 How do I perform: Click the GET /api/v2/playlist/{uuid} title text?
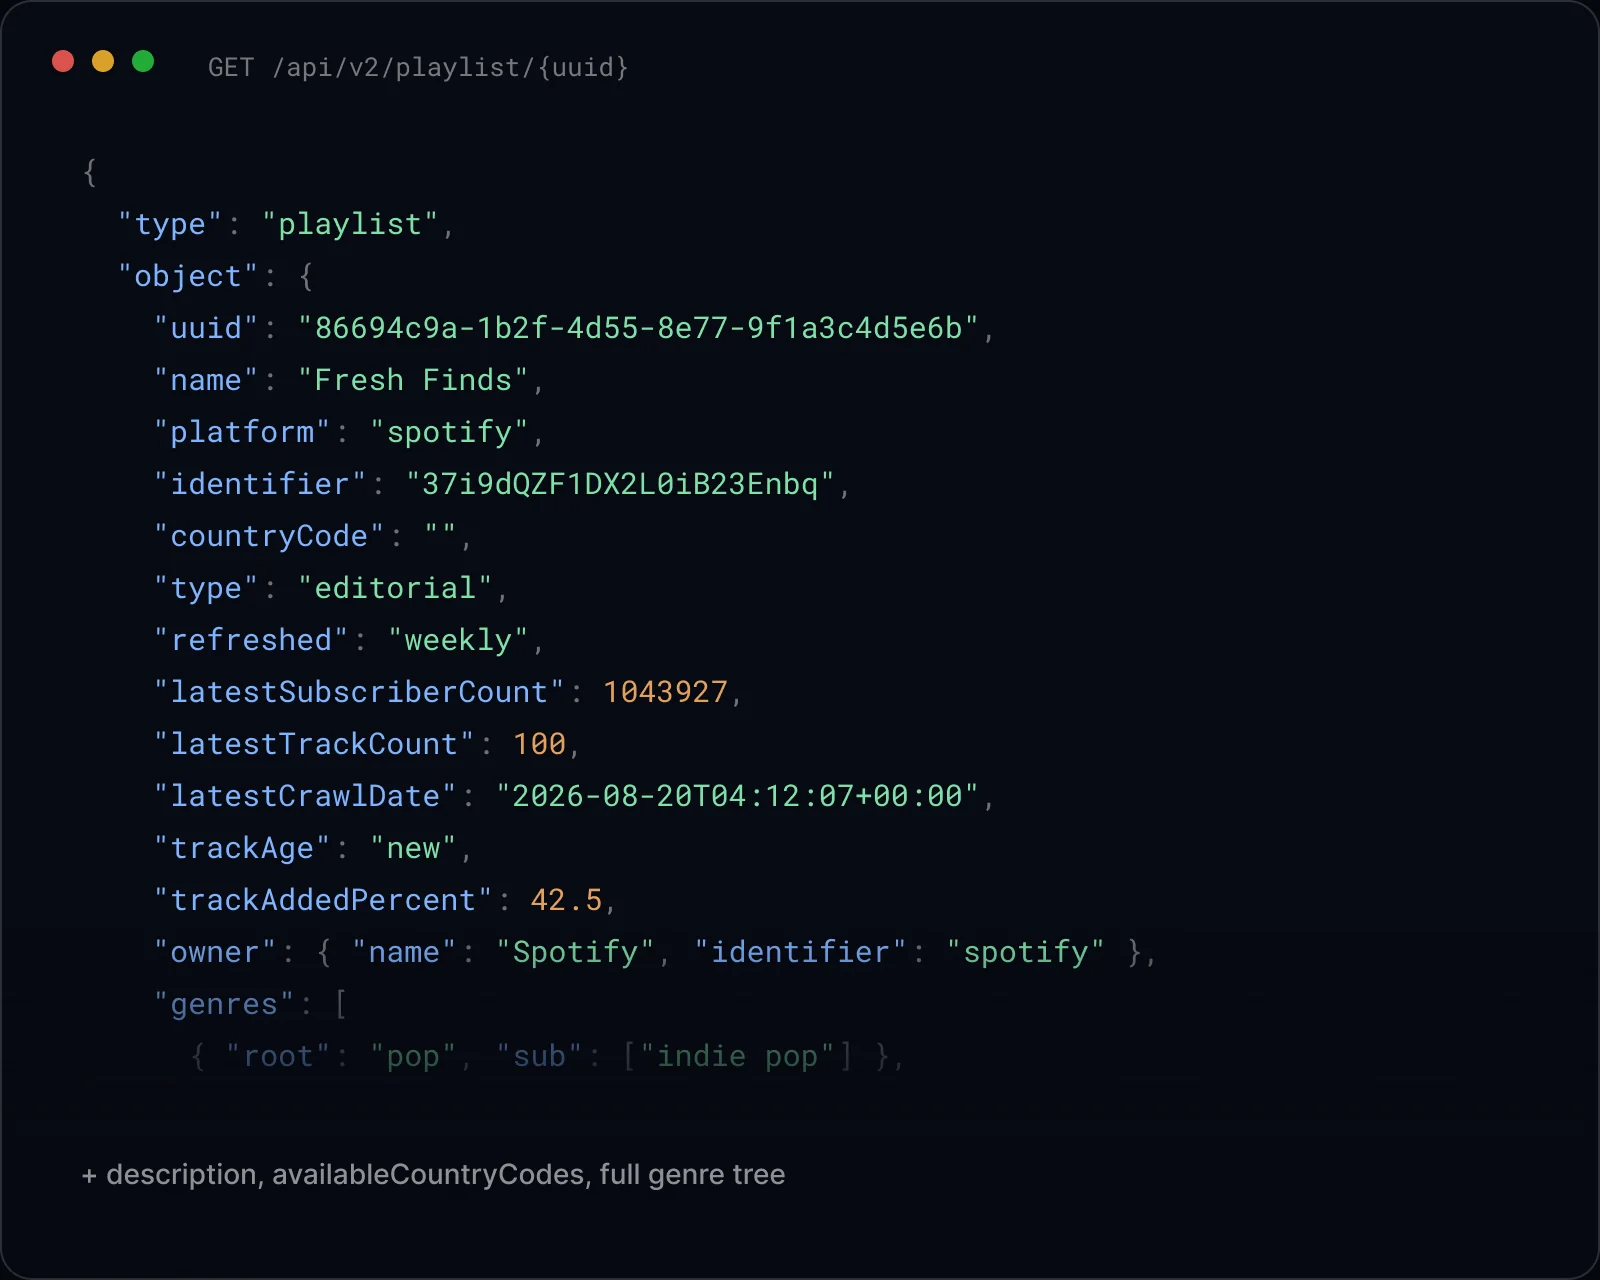[x=418, y=67]
